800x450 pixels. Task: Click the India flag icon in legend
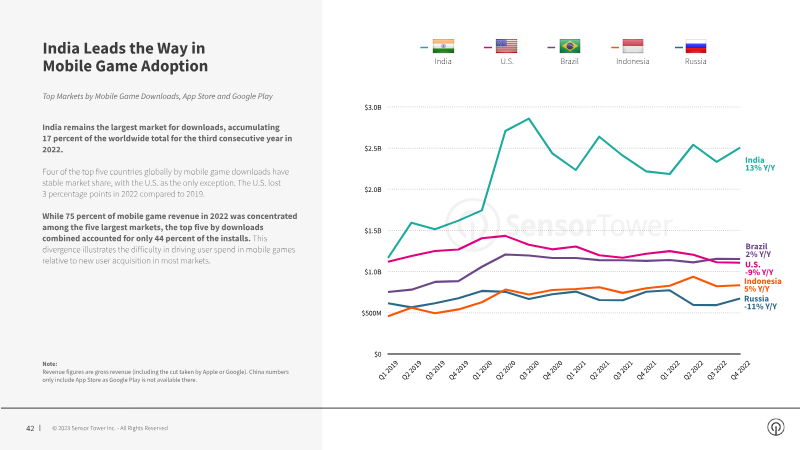point(443,46)
